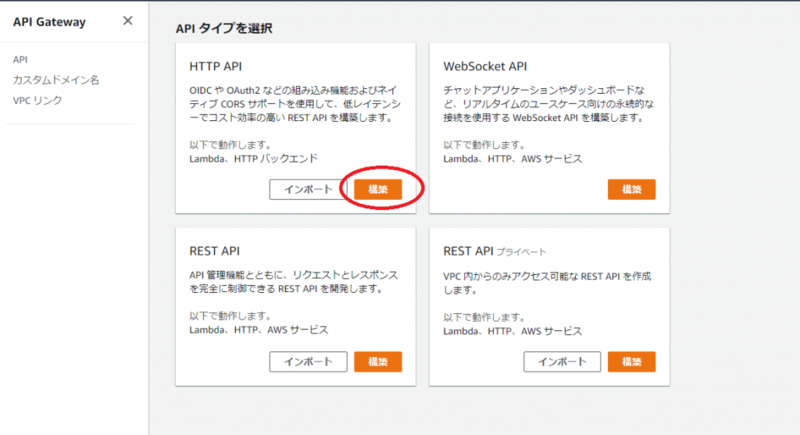Screen dimensions: 800x435
Task: Import into REST API プライベート card
Action: pos(562,362)
